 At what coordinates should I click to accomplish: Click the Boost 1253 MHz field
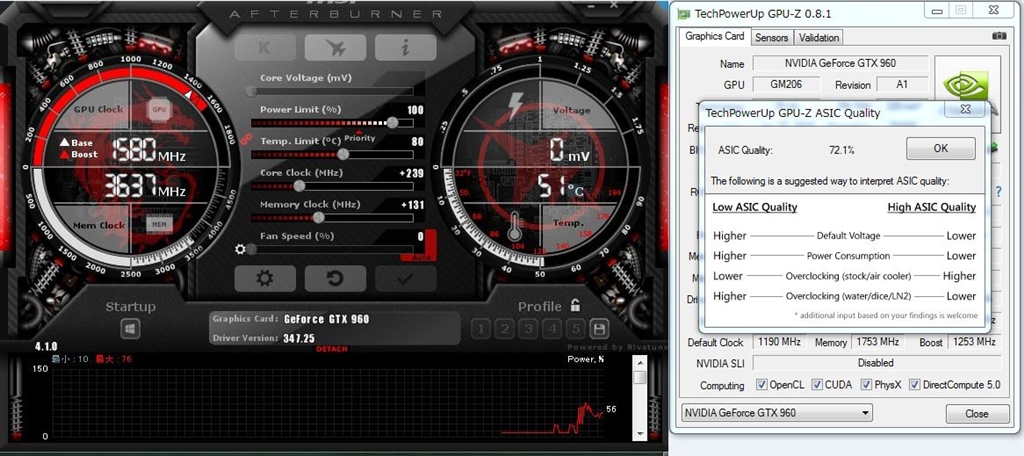[x=974, y=342]
